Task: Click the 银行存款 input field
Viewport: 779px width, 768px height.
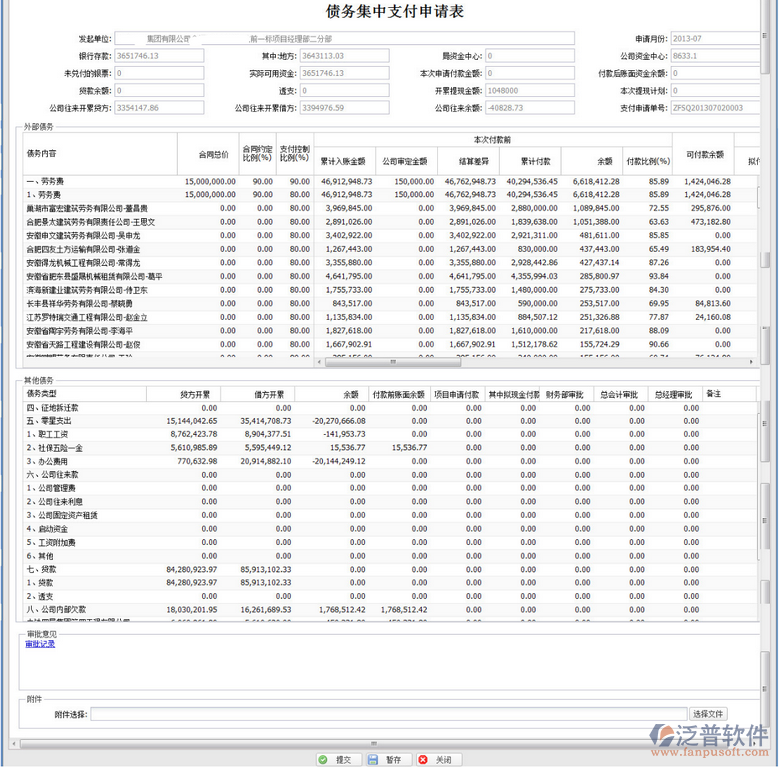Action: point(158,56)
